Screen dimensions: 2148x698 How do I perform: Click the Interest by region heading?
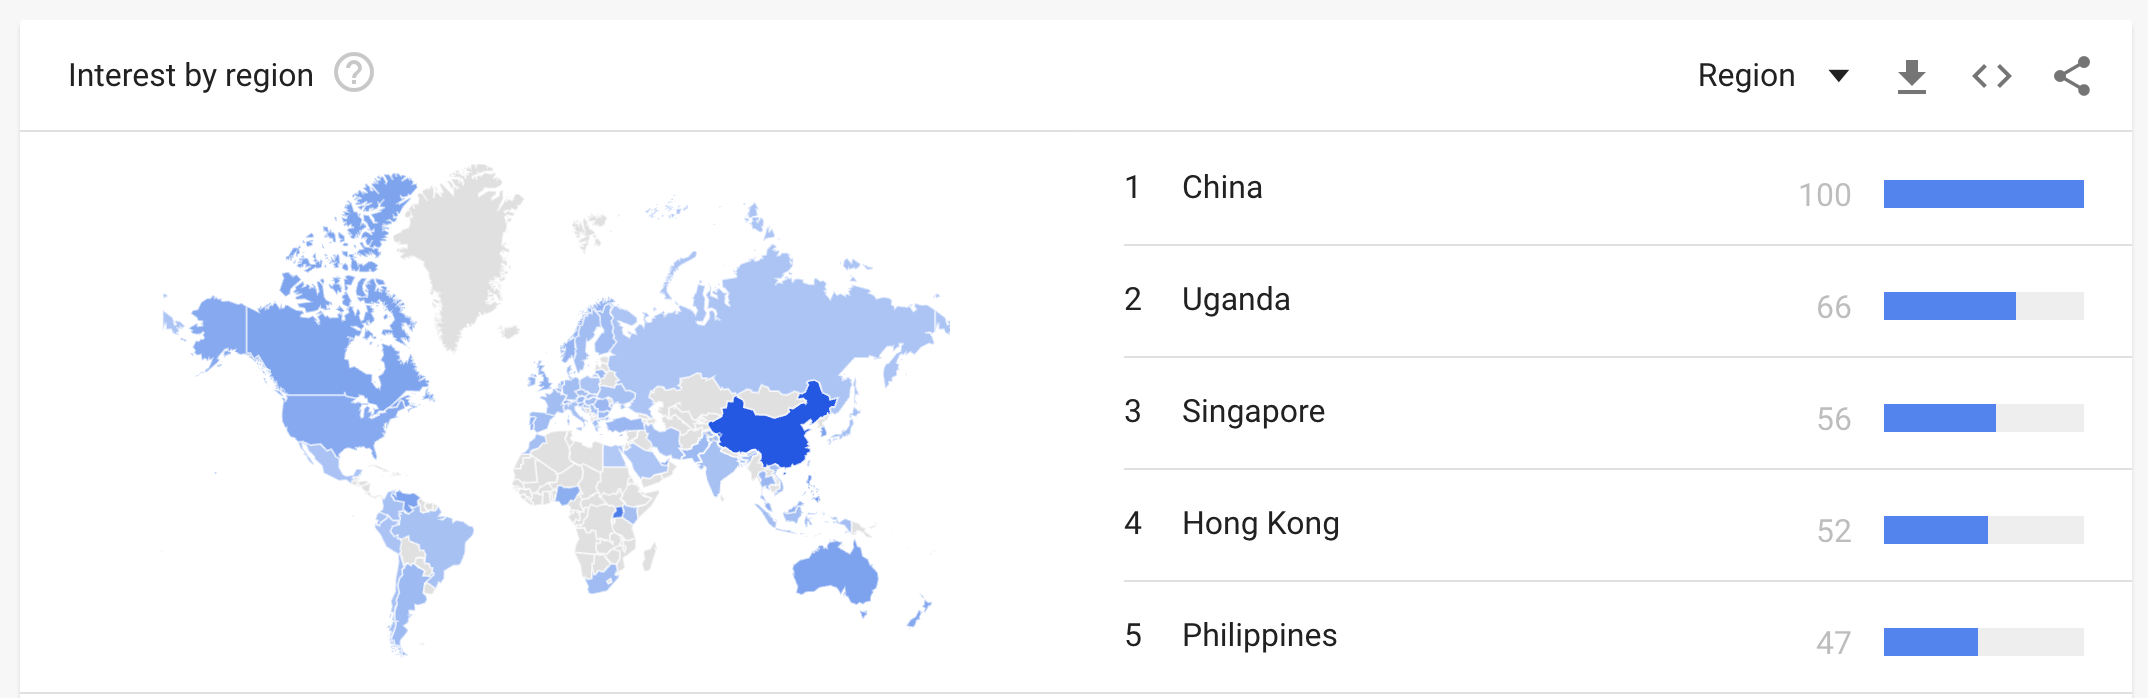click(x=190, y=75)
